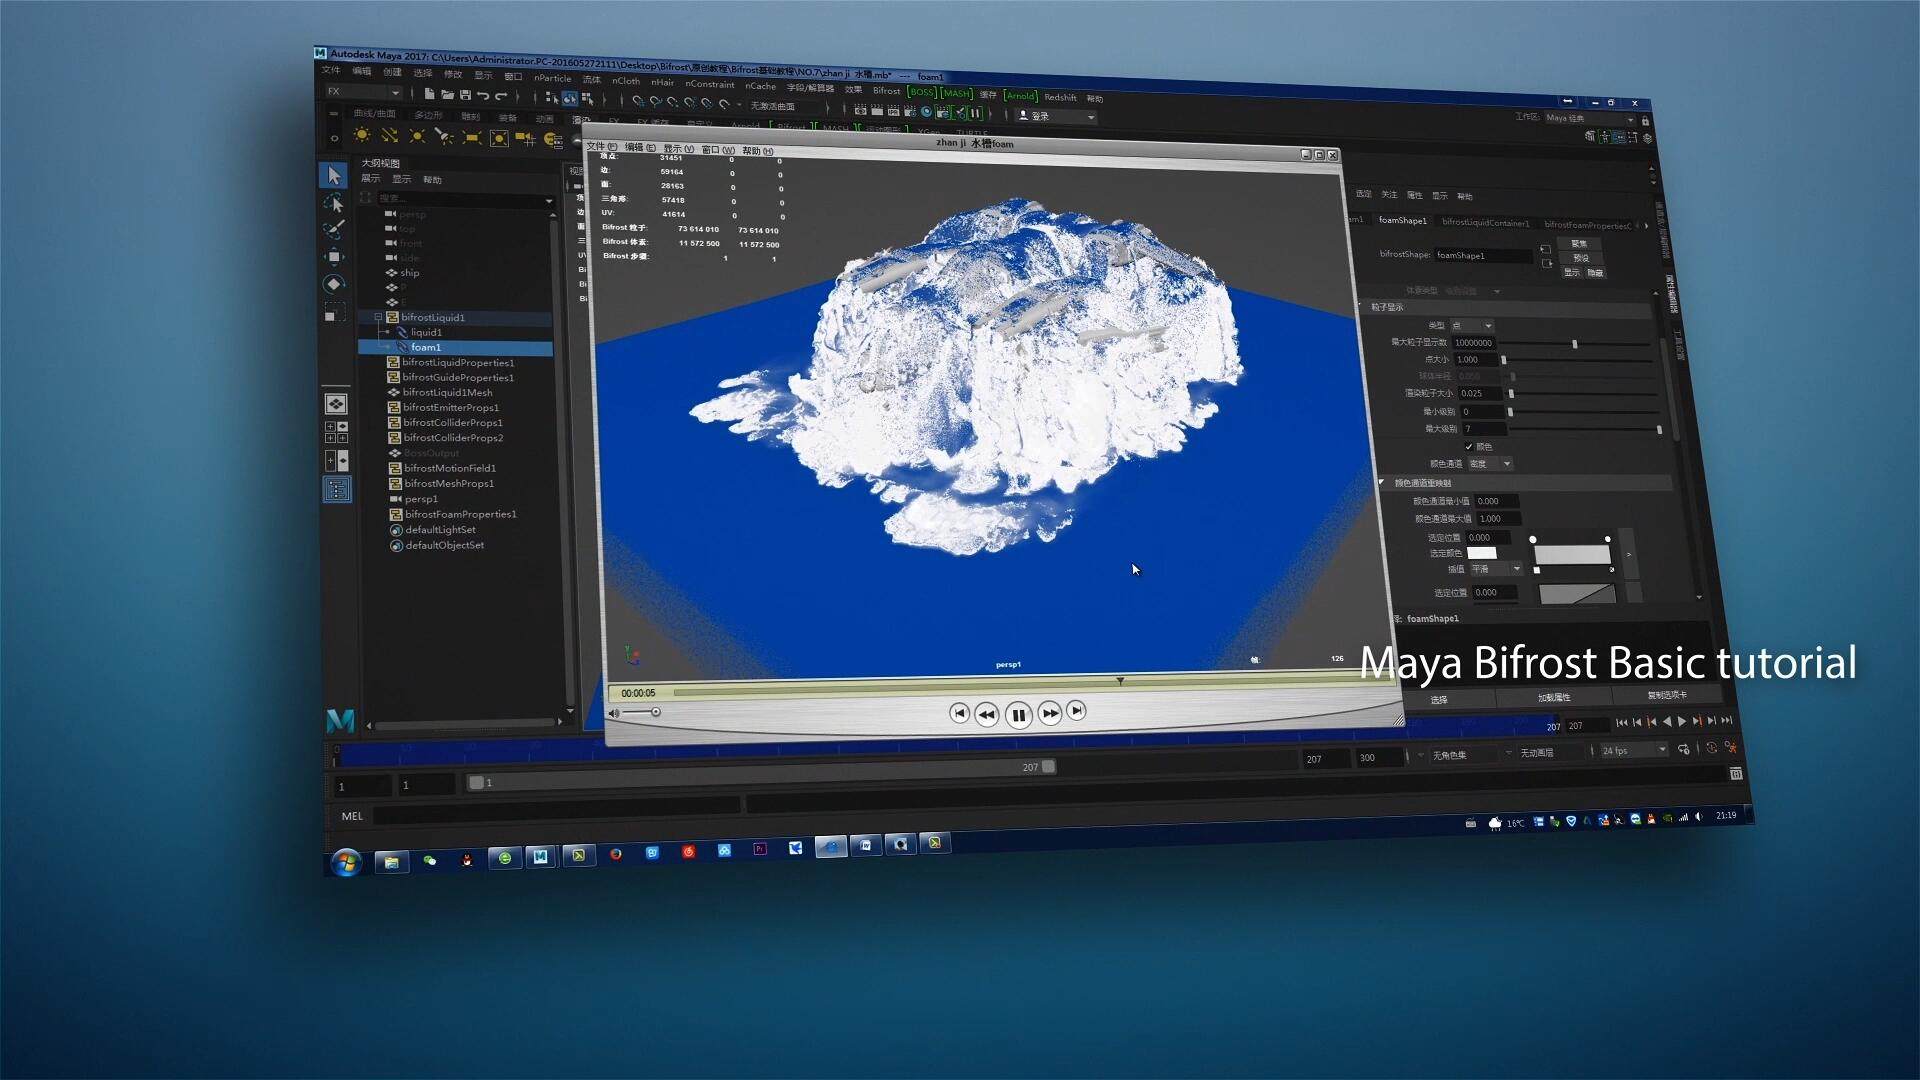Click the 预设 presets button
Image resolution: width=1920 pixels, height=1080 pixels.
click(x=1581, y=258)
